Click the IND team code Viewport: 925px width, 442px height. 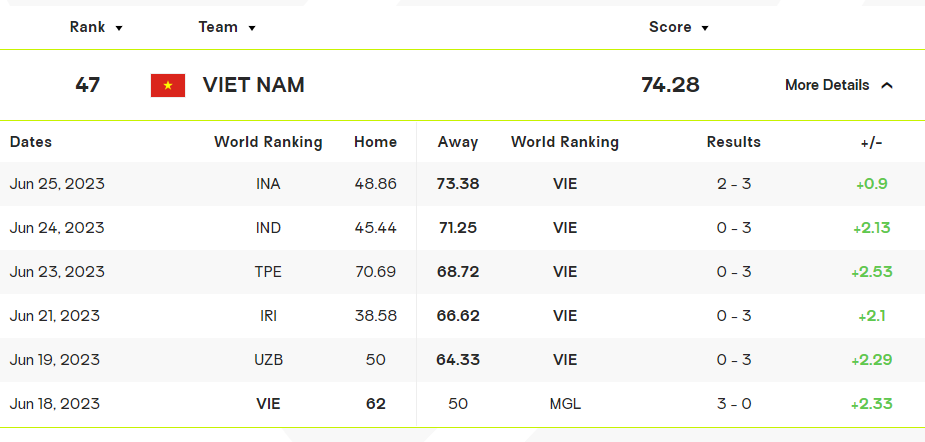pos(268,228)
